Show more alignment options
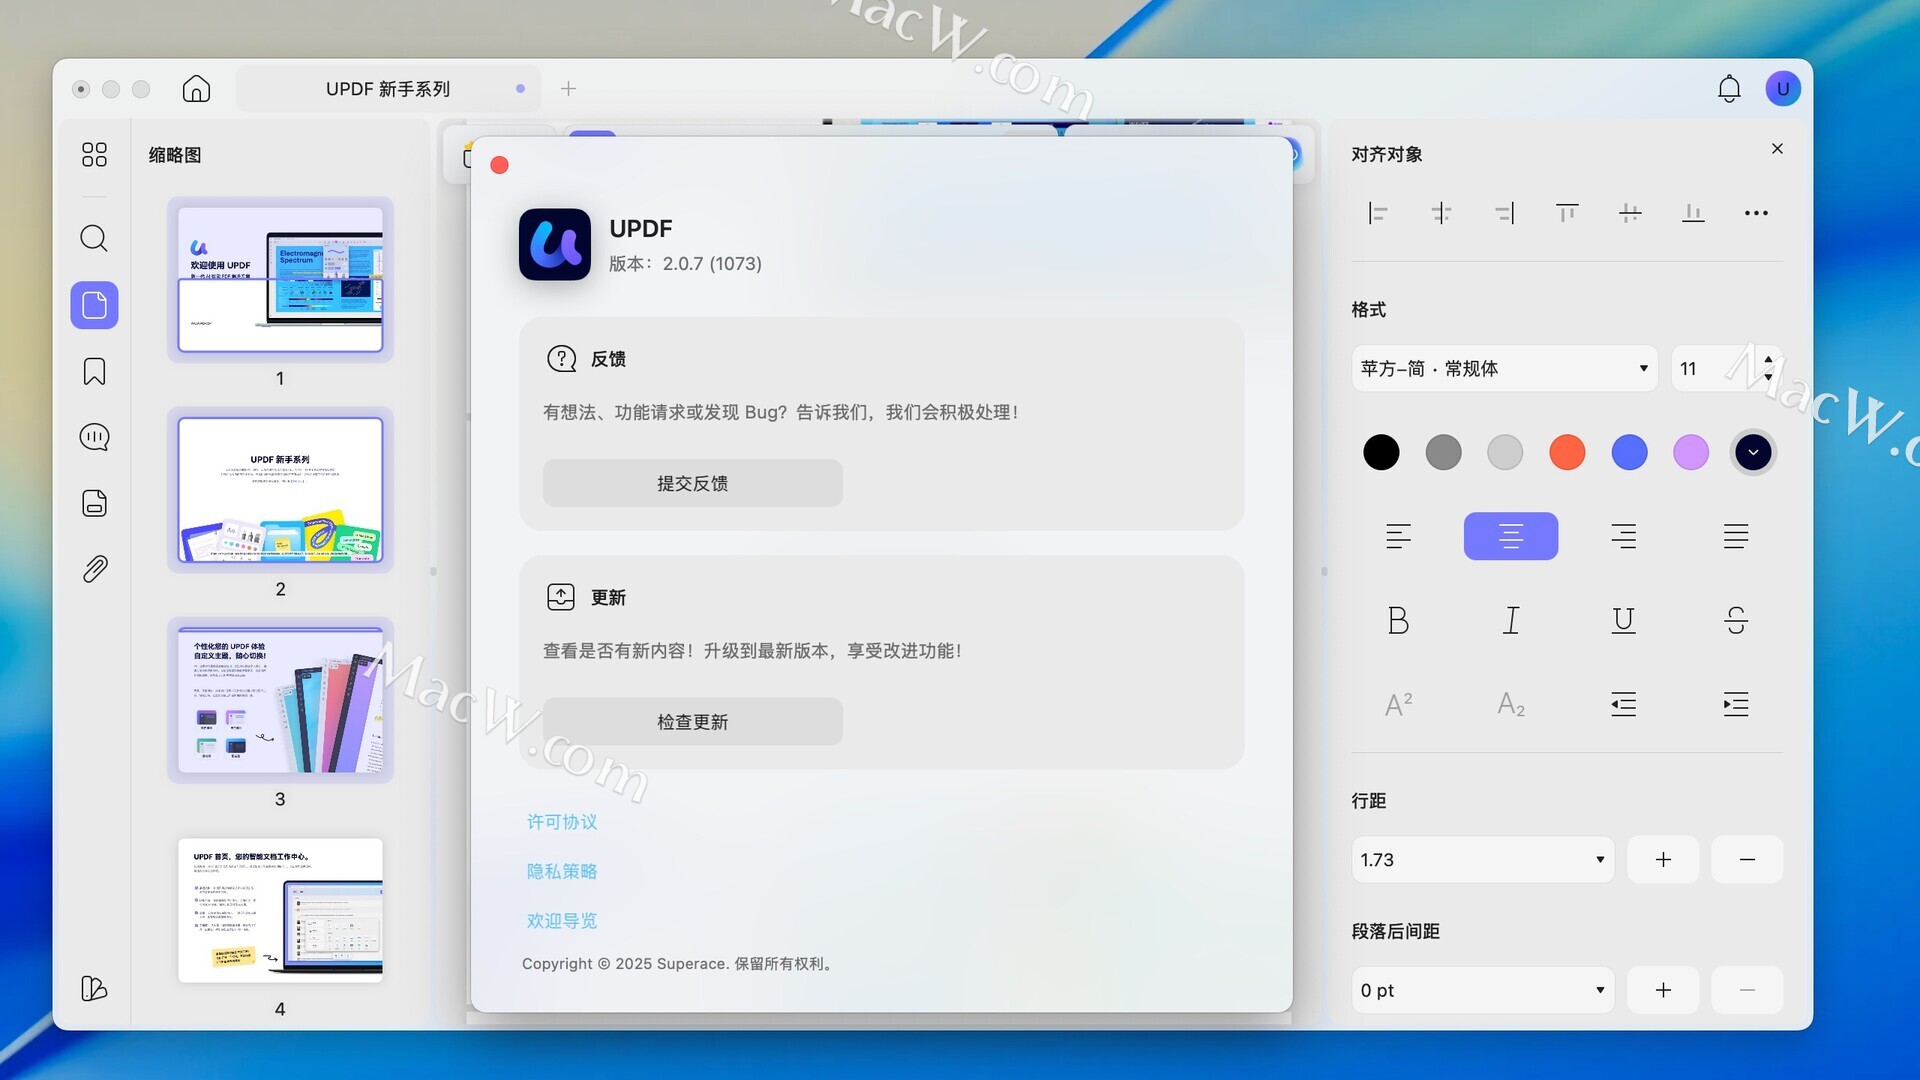Screen dimensions: 1920x1080 [x=1756, y=213]
